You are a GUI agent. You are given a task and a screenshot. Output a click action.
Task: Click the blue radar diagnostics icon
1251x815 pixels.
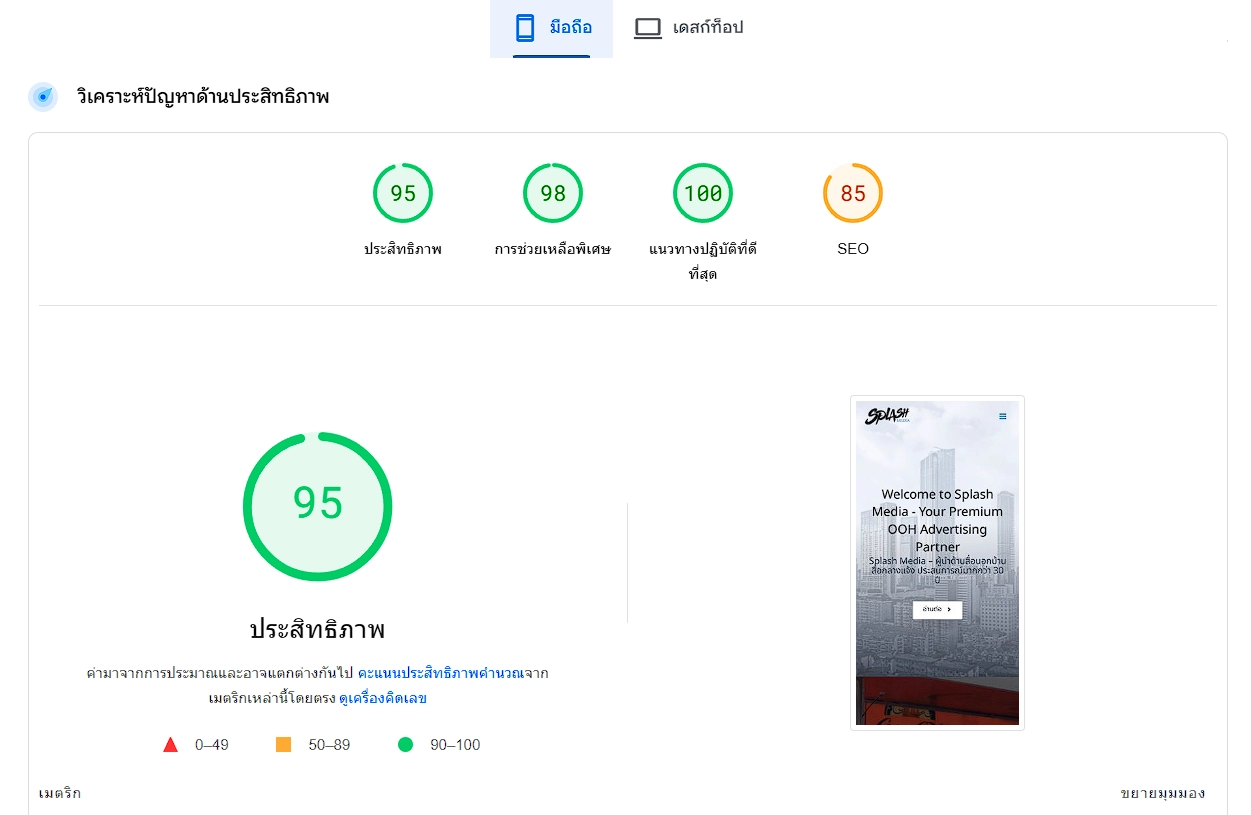pyautogui.click(x=43, y=97)
